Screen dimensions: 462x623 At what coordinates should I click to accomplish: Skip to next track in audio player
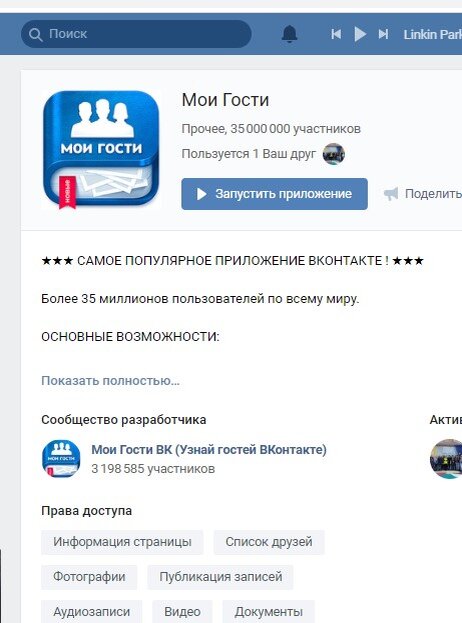tap(383, 34)
